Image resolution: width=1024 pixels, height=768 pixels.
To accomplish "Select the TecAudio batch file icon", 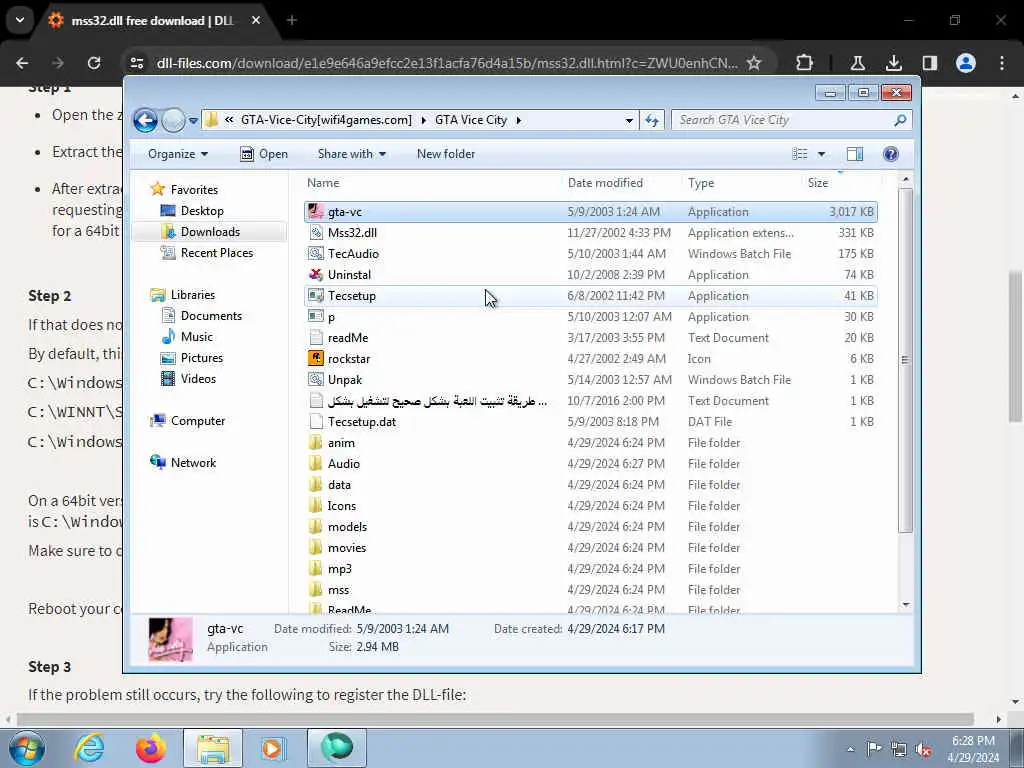I will click(316, 253).
